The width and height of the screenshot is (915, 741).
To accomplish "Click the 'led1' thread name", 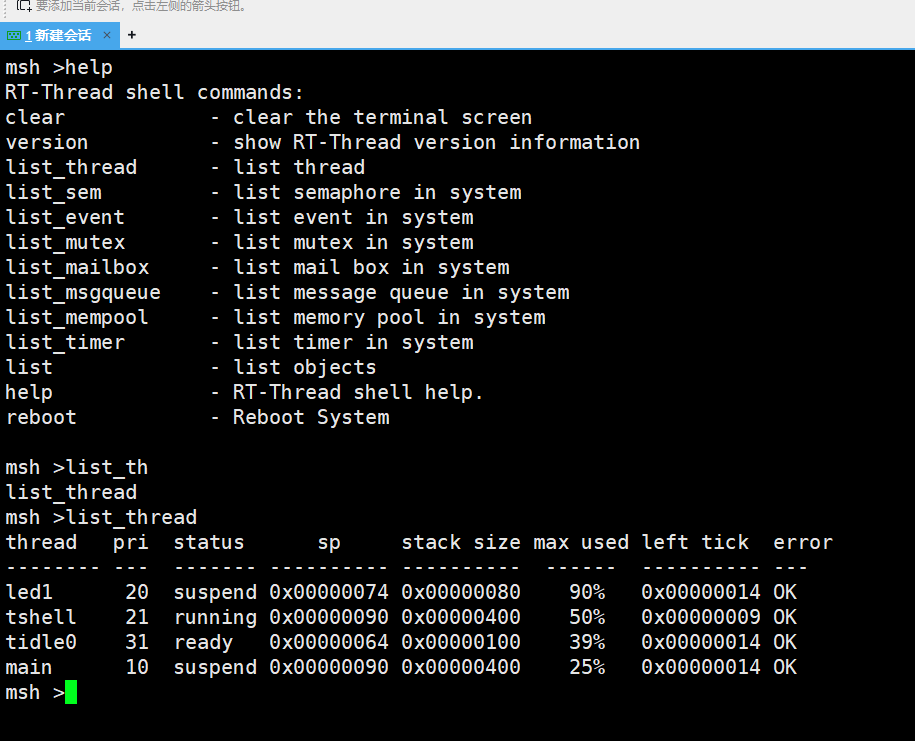I will pyautogui.click(x=29, y=592).
